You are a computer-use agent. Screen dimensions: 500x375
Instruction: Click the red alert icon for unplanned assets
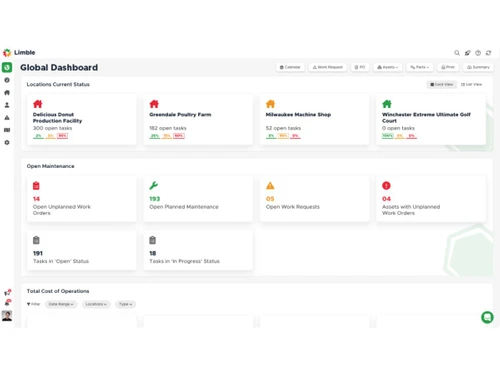click(386, 186)
